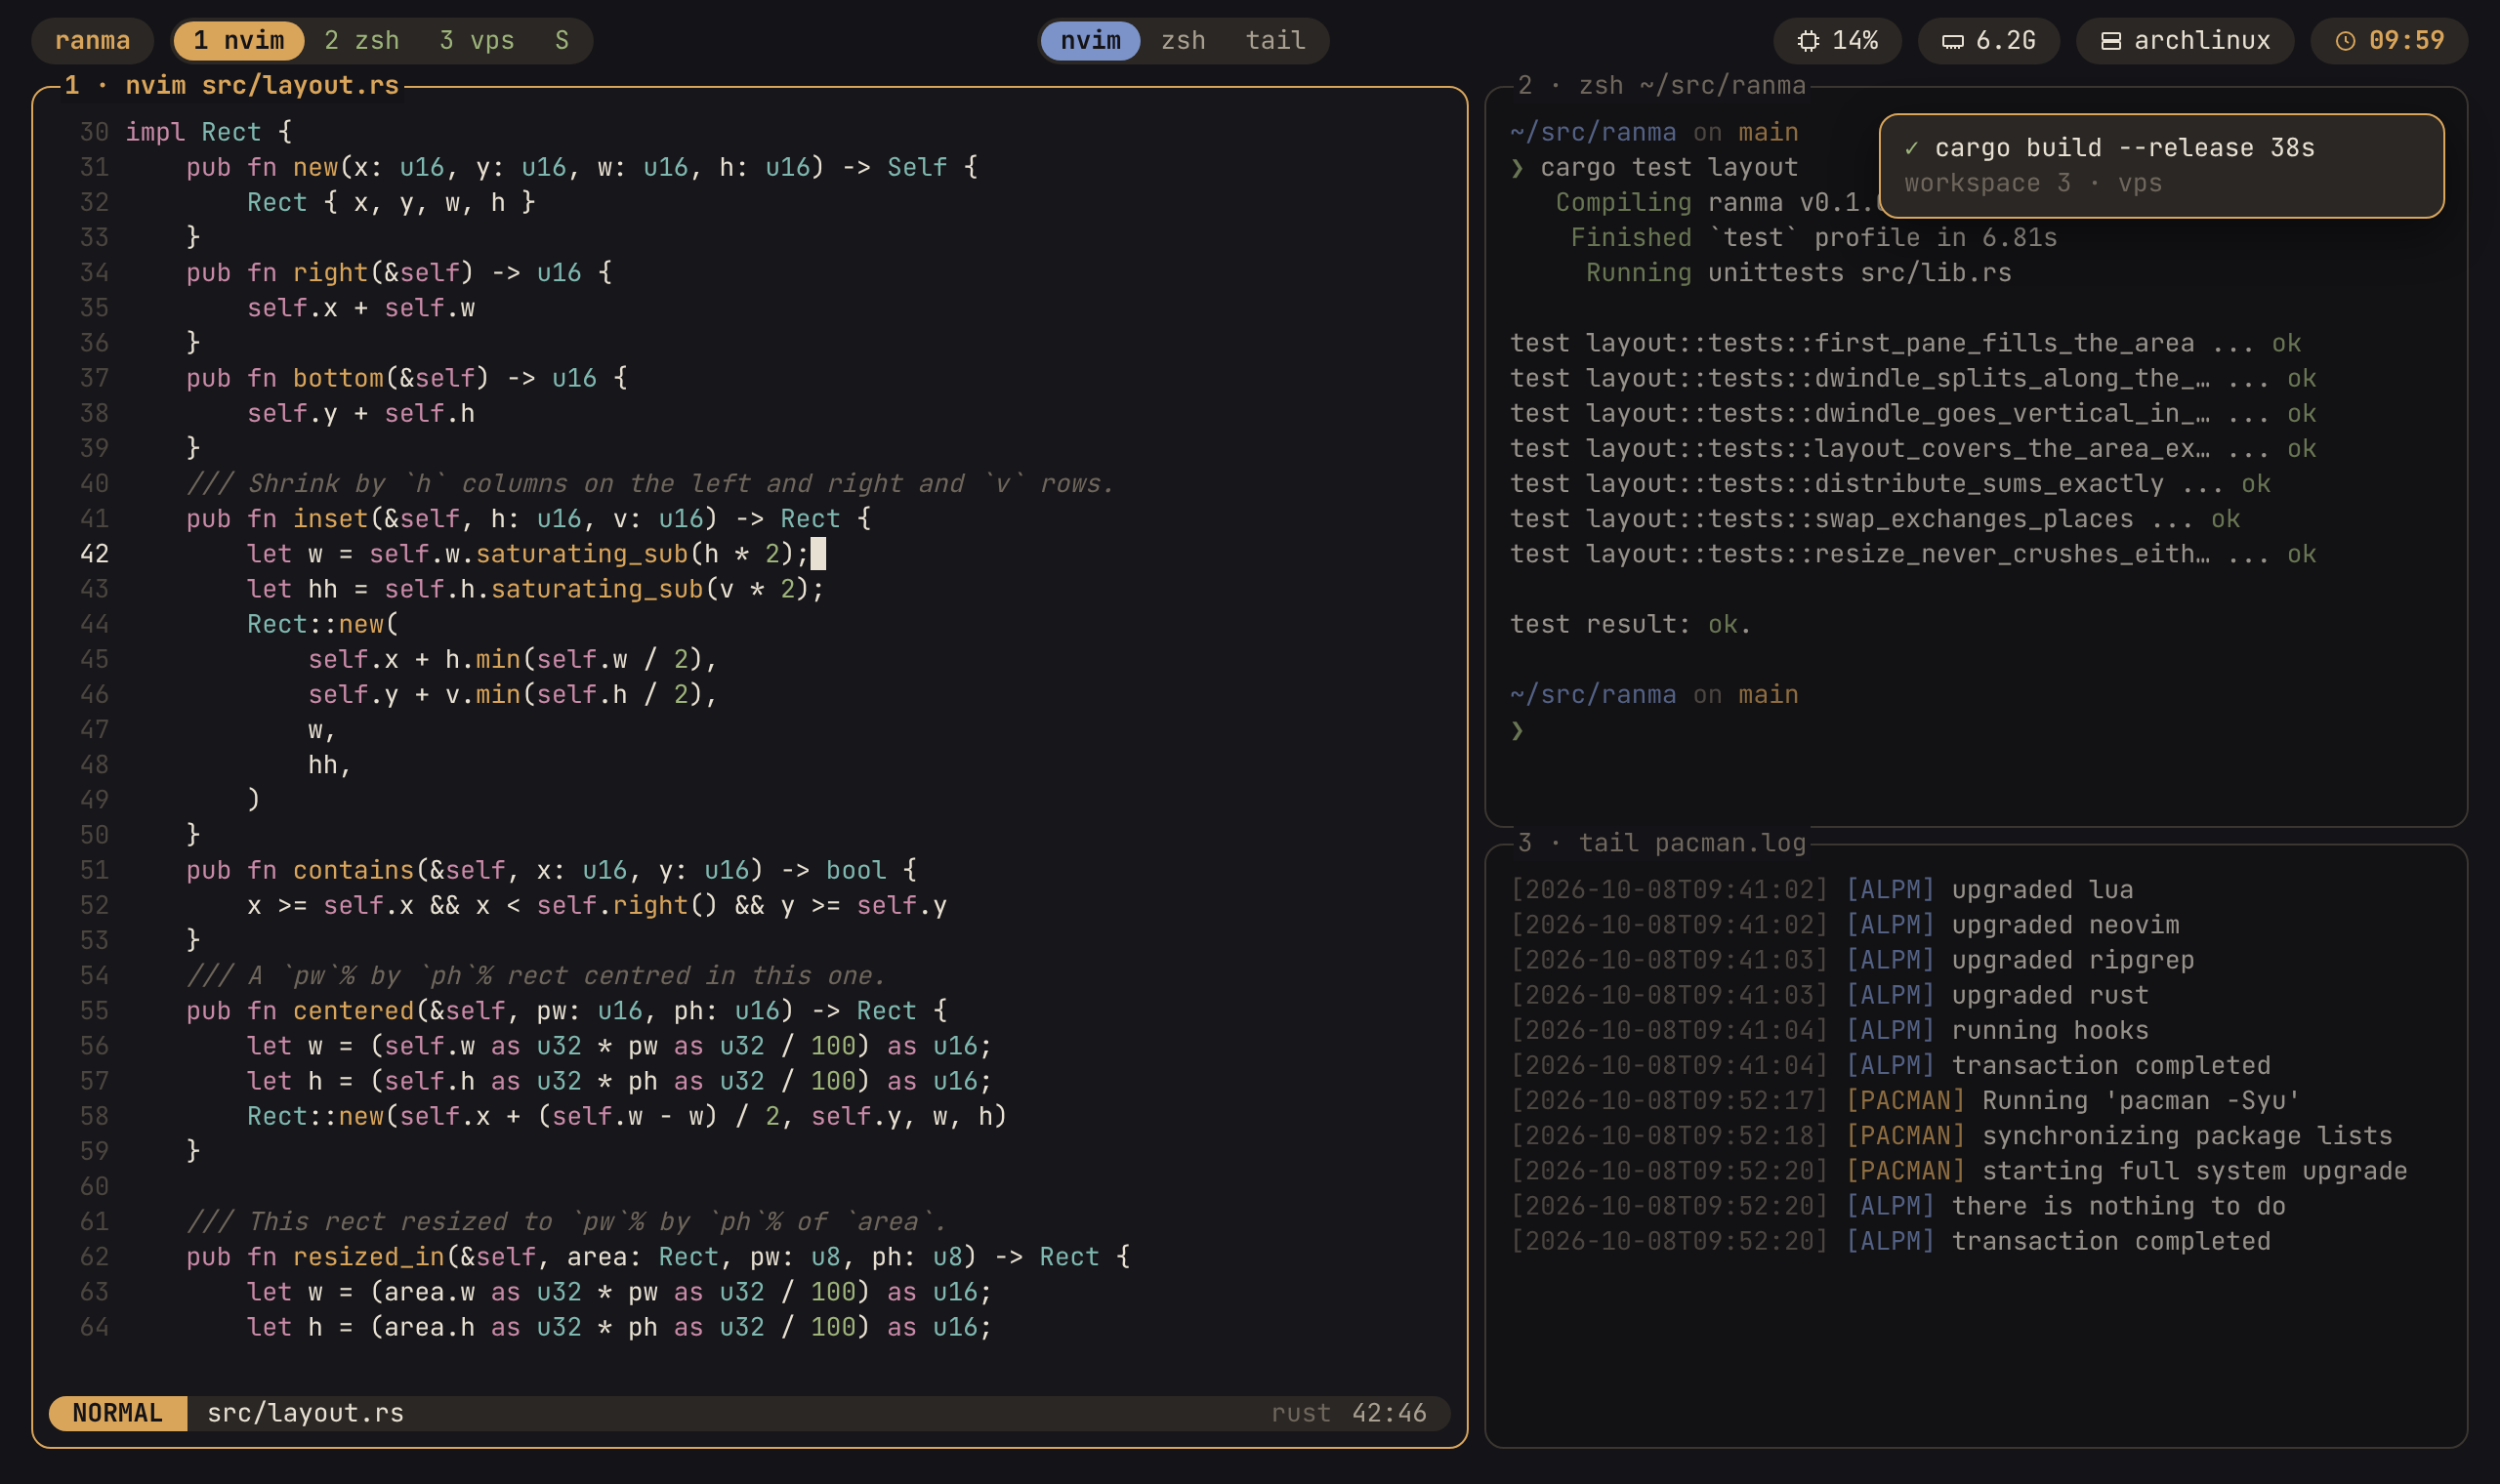Click the distribute_sums_exactly test line
The image size is (2500, 1484).
pyautogui.click(x=1890, y=484)
